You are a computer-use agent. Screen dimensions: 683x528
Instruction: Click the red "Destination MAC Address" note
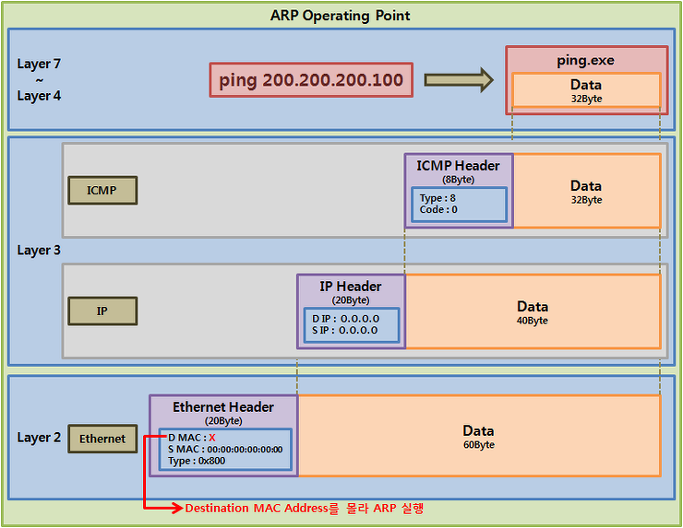[x=304, y=508]
